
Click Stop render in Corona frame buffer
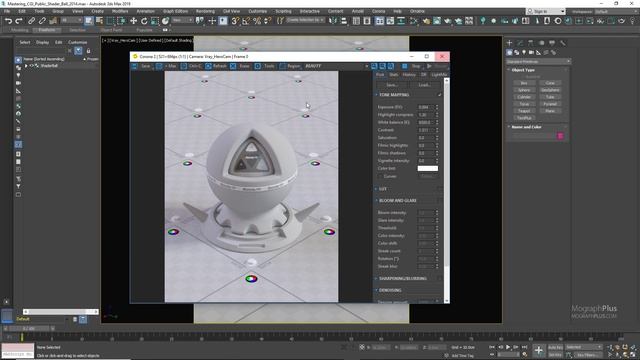412,66
